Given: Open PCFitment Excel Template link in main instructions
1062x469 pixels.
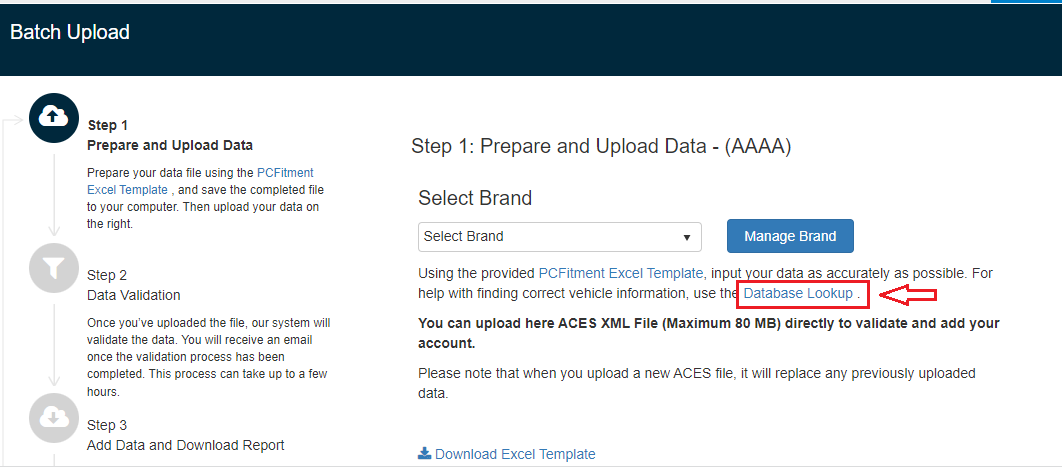Looking at the screenshot, I should click(621, 273).
